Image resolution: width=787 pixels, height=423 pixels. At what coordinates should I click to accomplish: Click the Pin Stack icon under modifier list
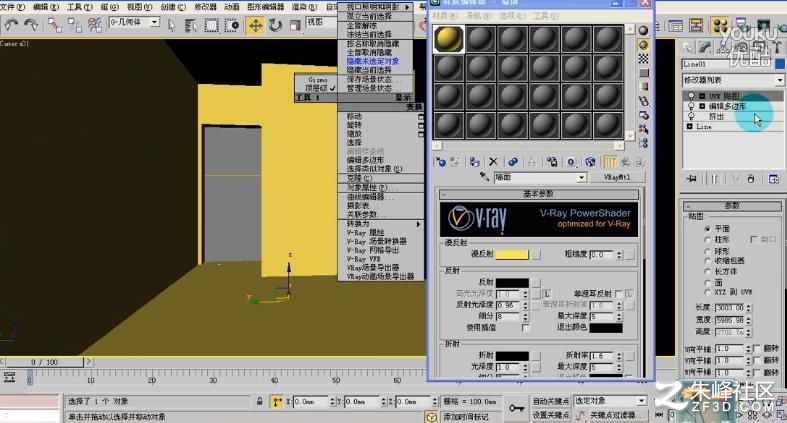[692, 179]
